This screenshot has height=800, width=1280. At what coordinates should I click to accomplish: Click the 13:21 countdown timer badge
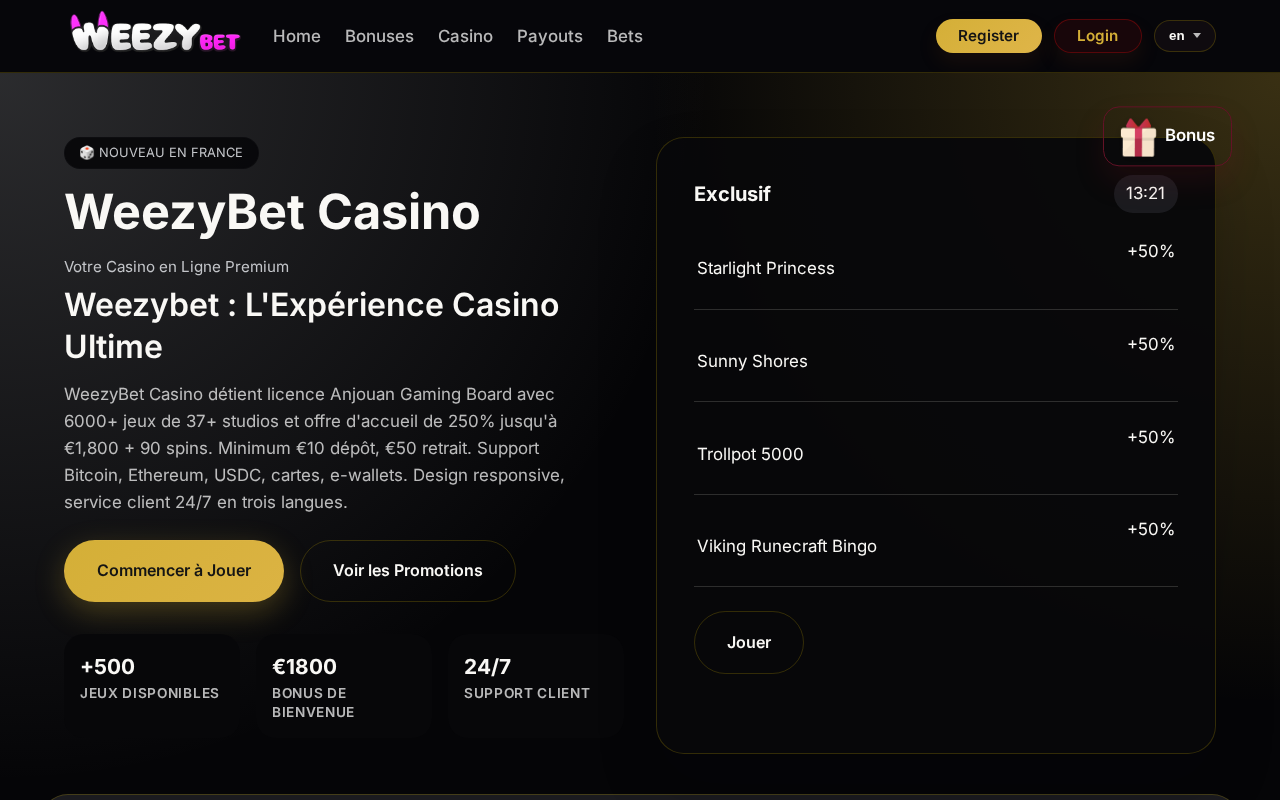(1146, 194)
